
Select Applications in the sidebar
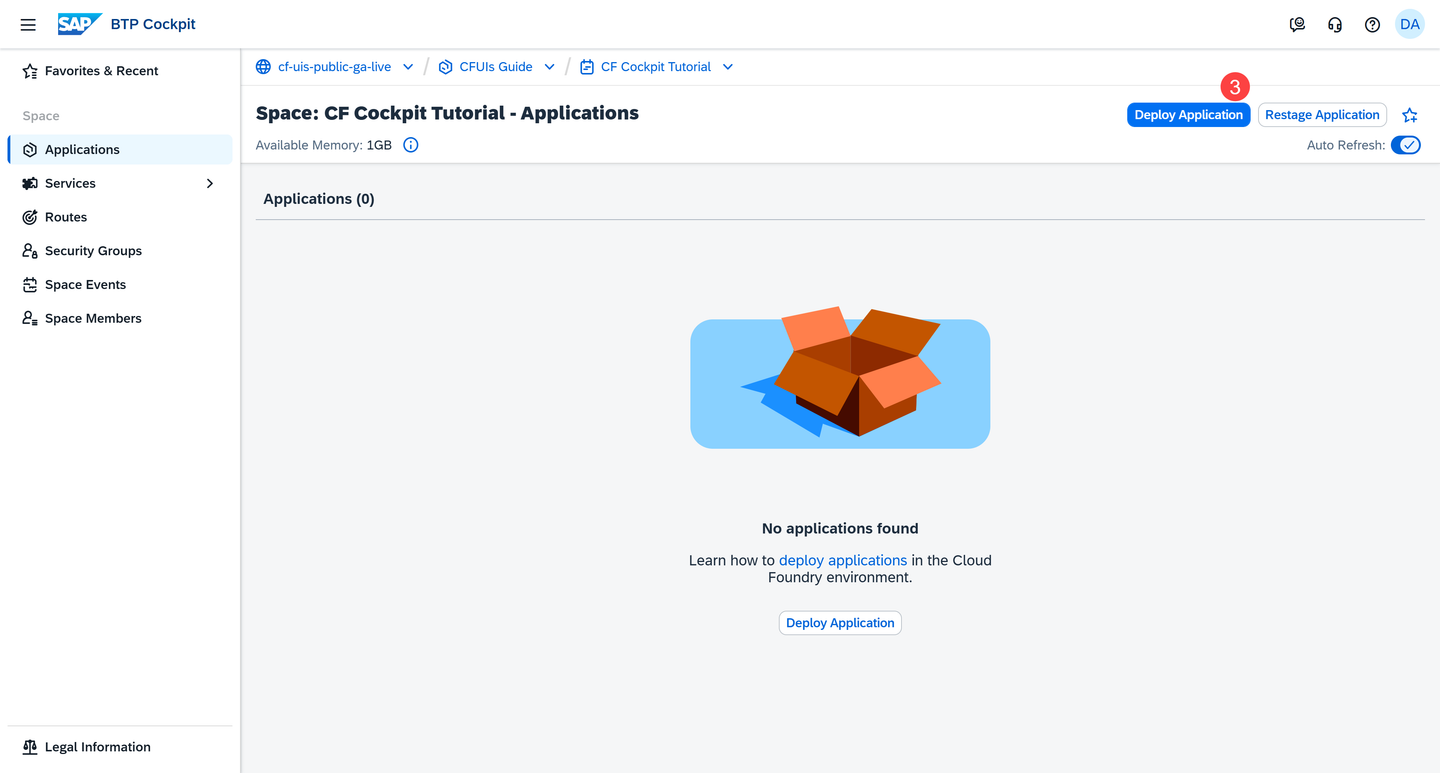tap(120, 150)
